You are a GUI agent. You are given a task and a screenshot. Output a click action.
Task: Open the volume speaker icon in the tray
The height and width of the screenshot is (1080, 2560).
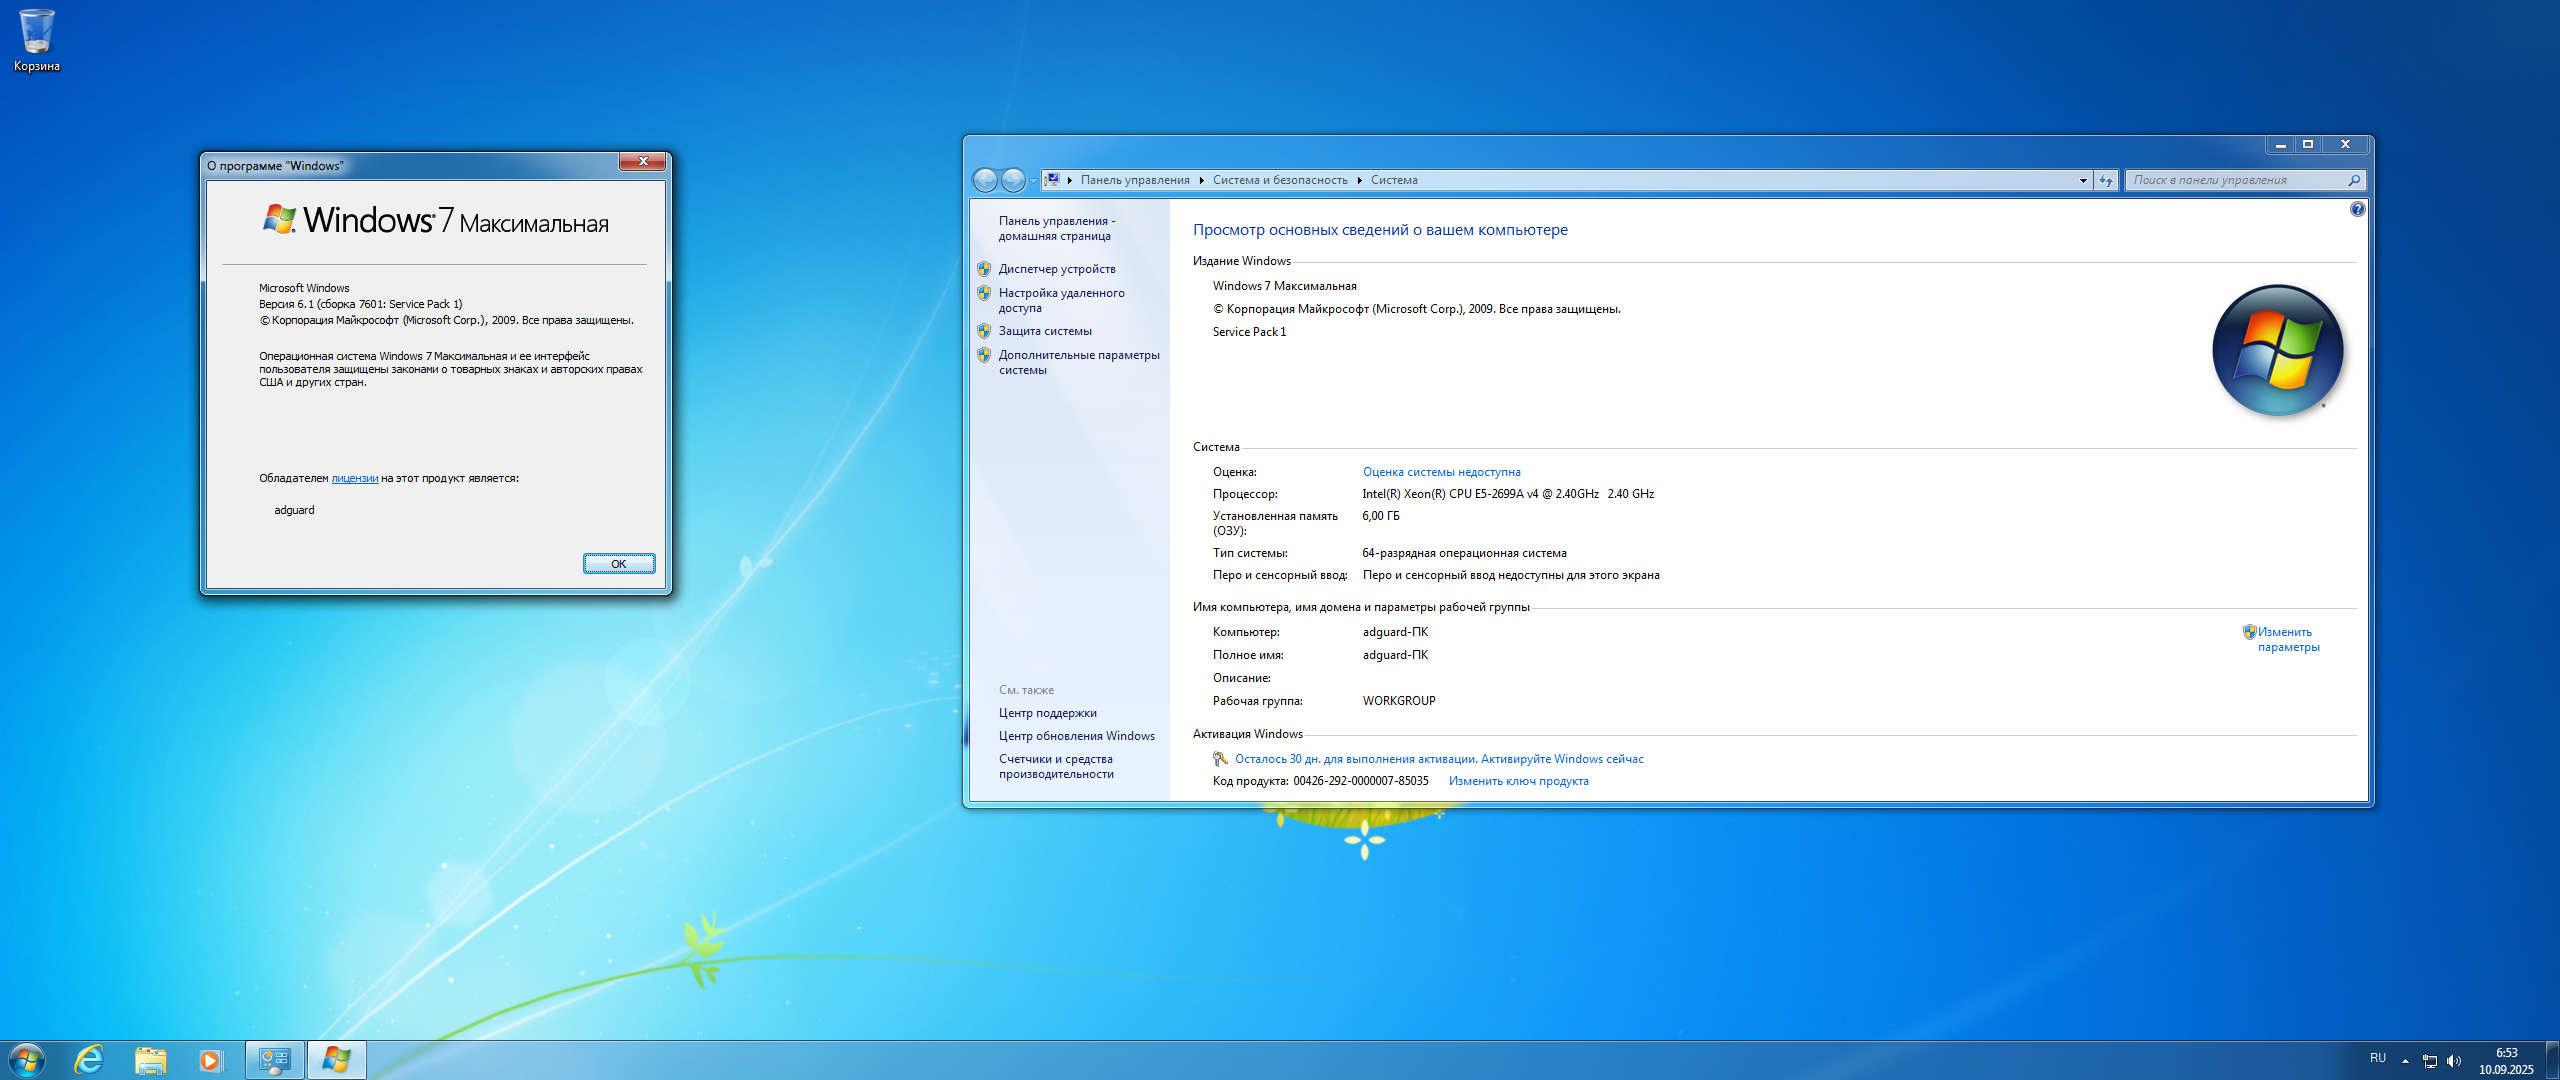(x=2453, y=1060)
